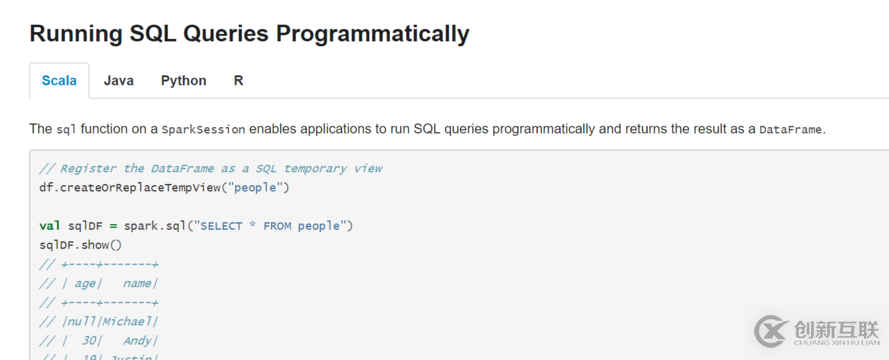Image resolution: width=889 pixels, height=360 pixels.
Task: Click the Running SQL Queries Programmatically heading
Action: [x=249, y=33]
